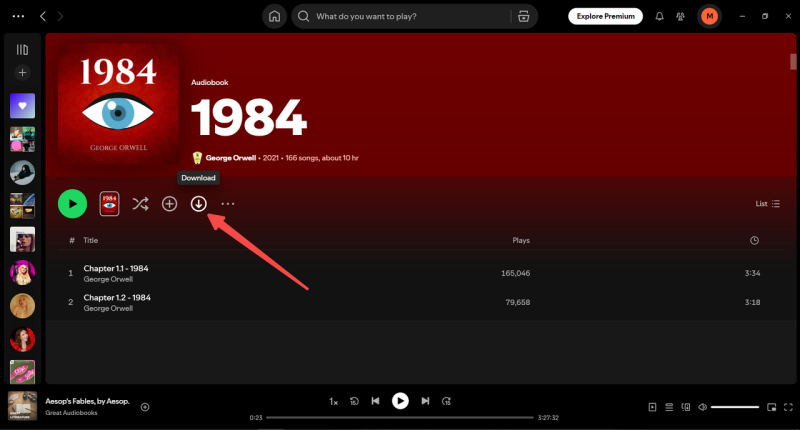Go to previous track

pyautogui.click(x=375, y=401)
